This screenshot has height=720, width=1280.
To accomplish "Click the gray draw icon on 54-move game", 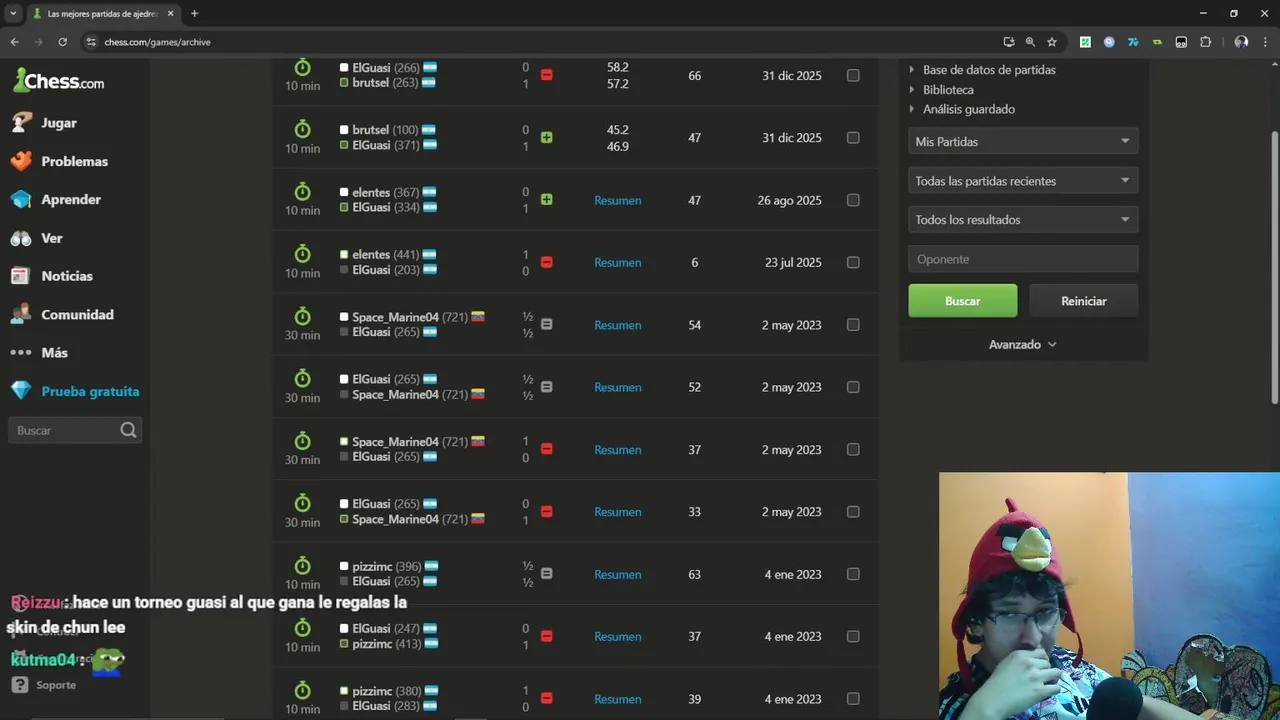I will tap(547, 325).
